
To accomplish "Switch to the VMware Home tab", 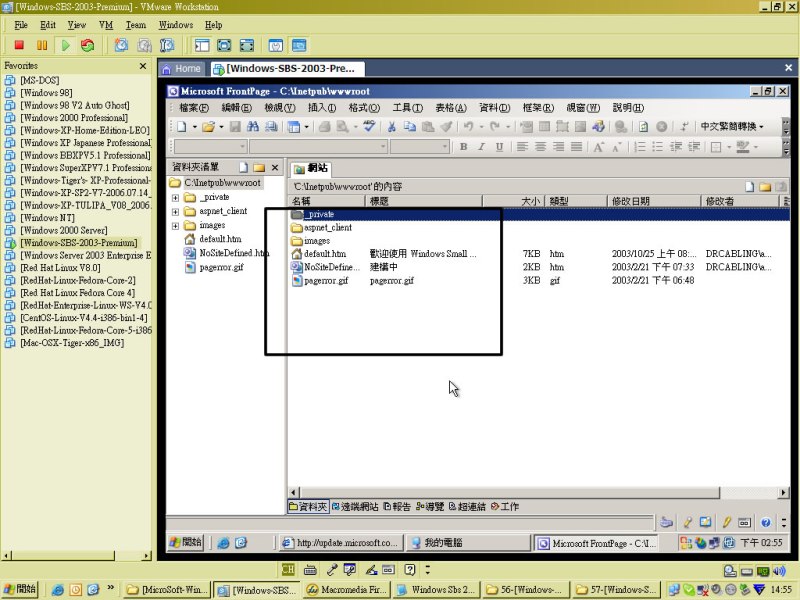I will tap(182, 68).
